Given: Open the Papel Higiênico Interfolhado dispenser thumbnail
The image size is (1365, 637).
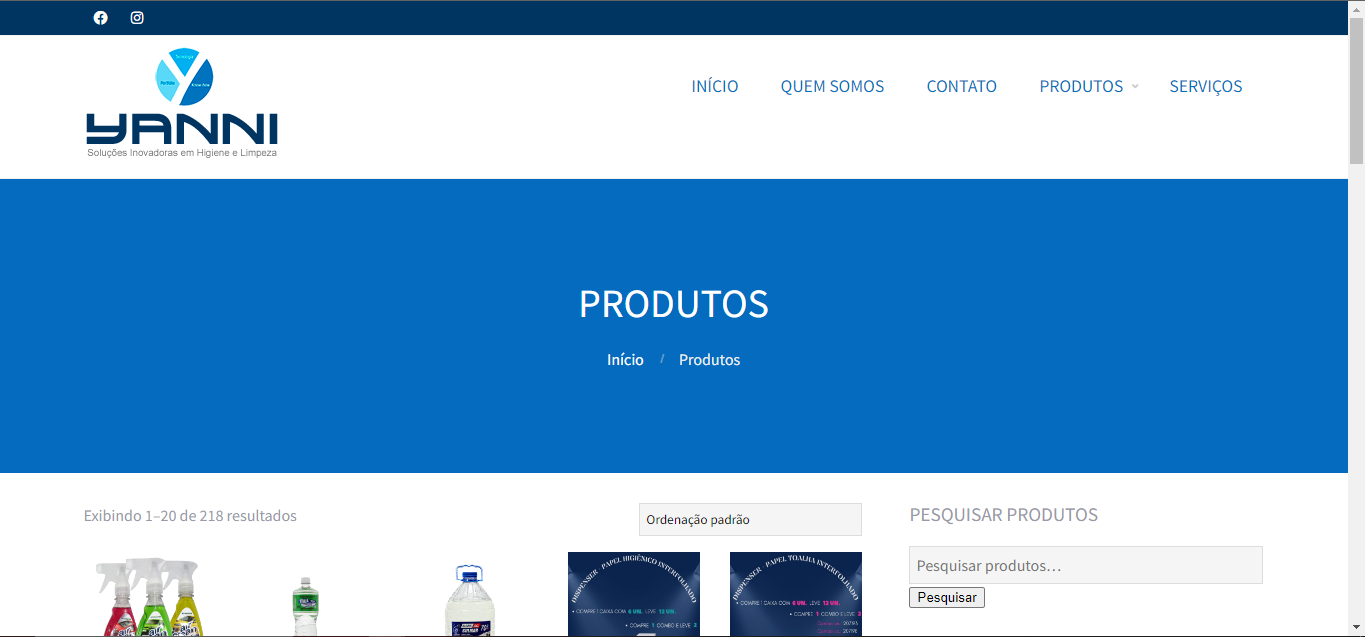Looking at the screenshot, I should (634, 594).
